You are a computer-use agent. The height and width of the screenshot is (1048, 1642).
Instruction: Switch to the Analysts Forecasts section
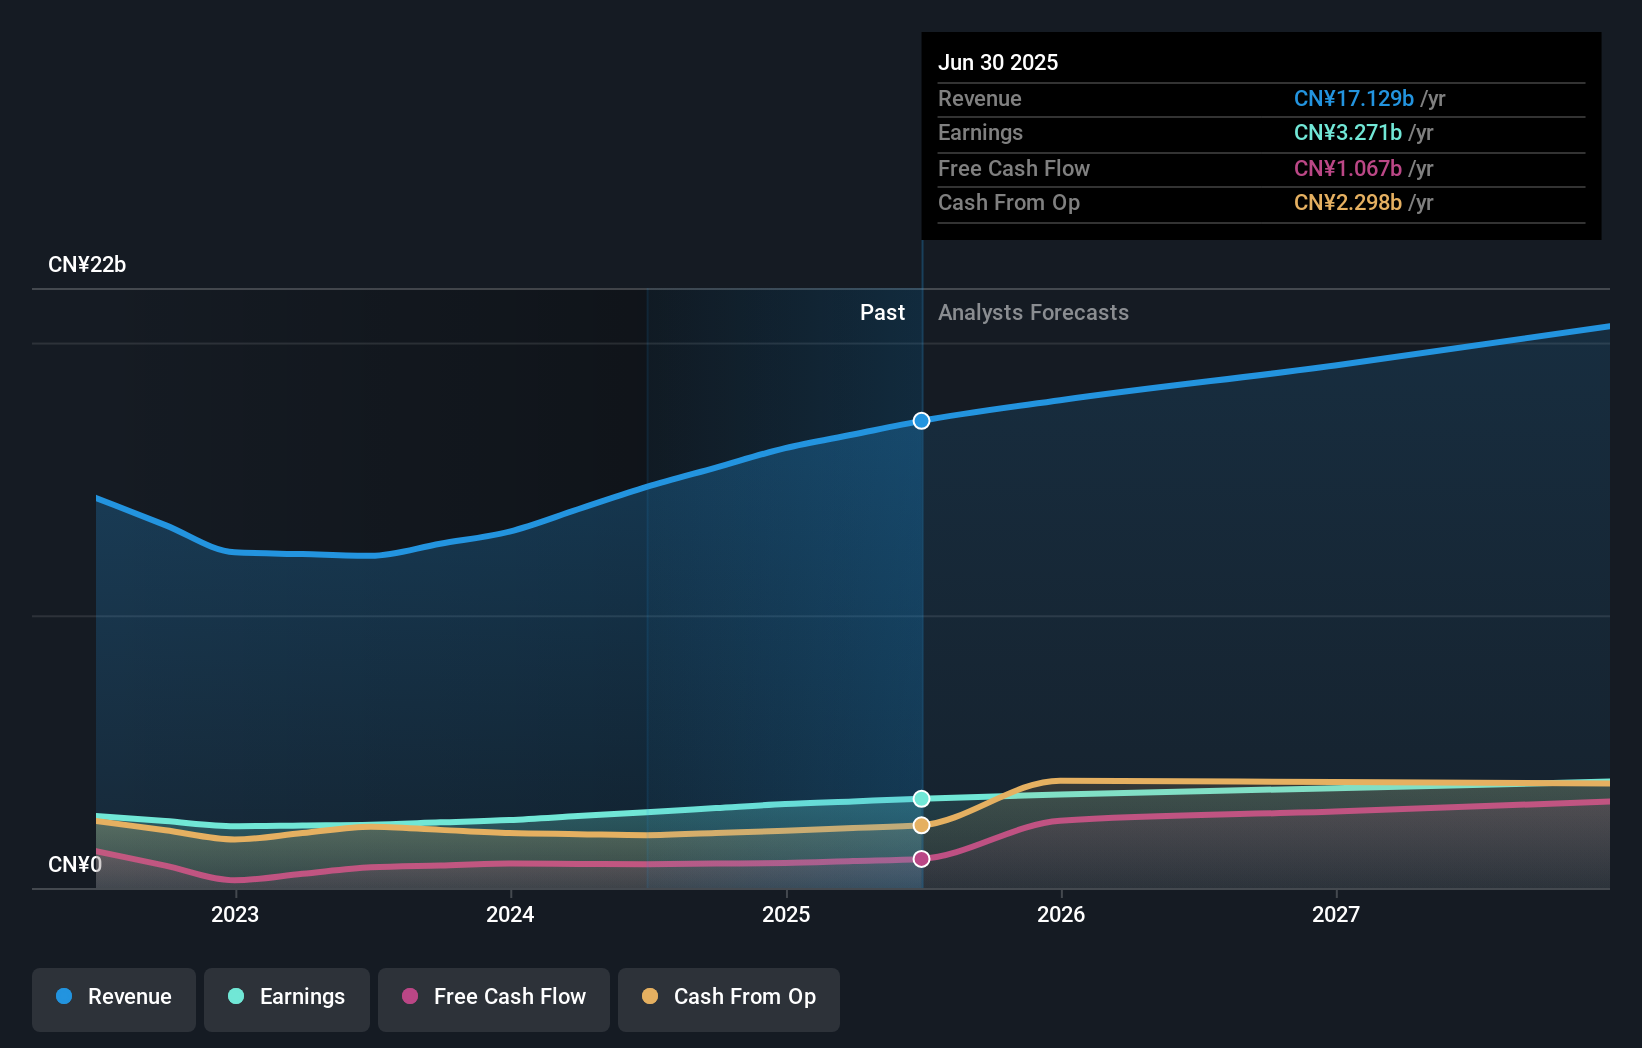(x=1033, y=312)
